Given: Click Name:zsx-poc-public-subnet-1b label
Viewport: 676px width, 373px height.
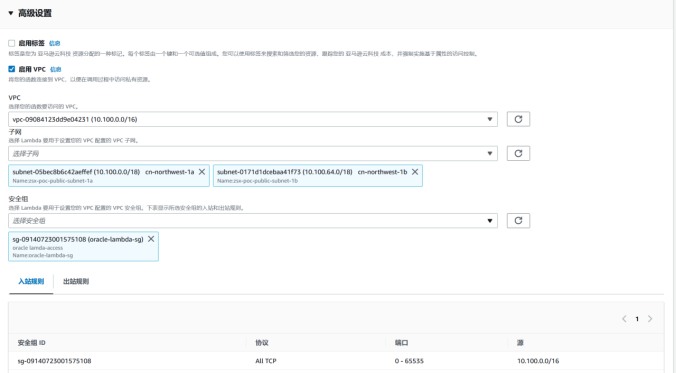Looking at the screenshot, I should click(257, 181).
